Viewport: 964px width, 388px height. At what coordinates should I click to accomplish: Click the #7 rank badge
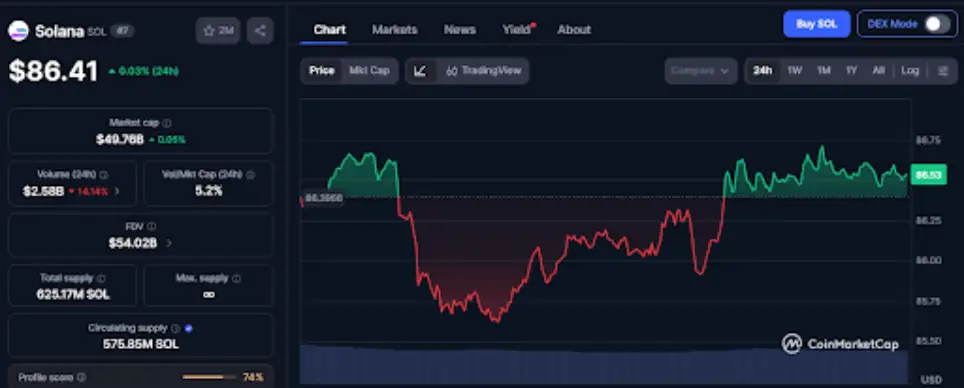click(x=123, y=31)
